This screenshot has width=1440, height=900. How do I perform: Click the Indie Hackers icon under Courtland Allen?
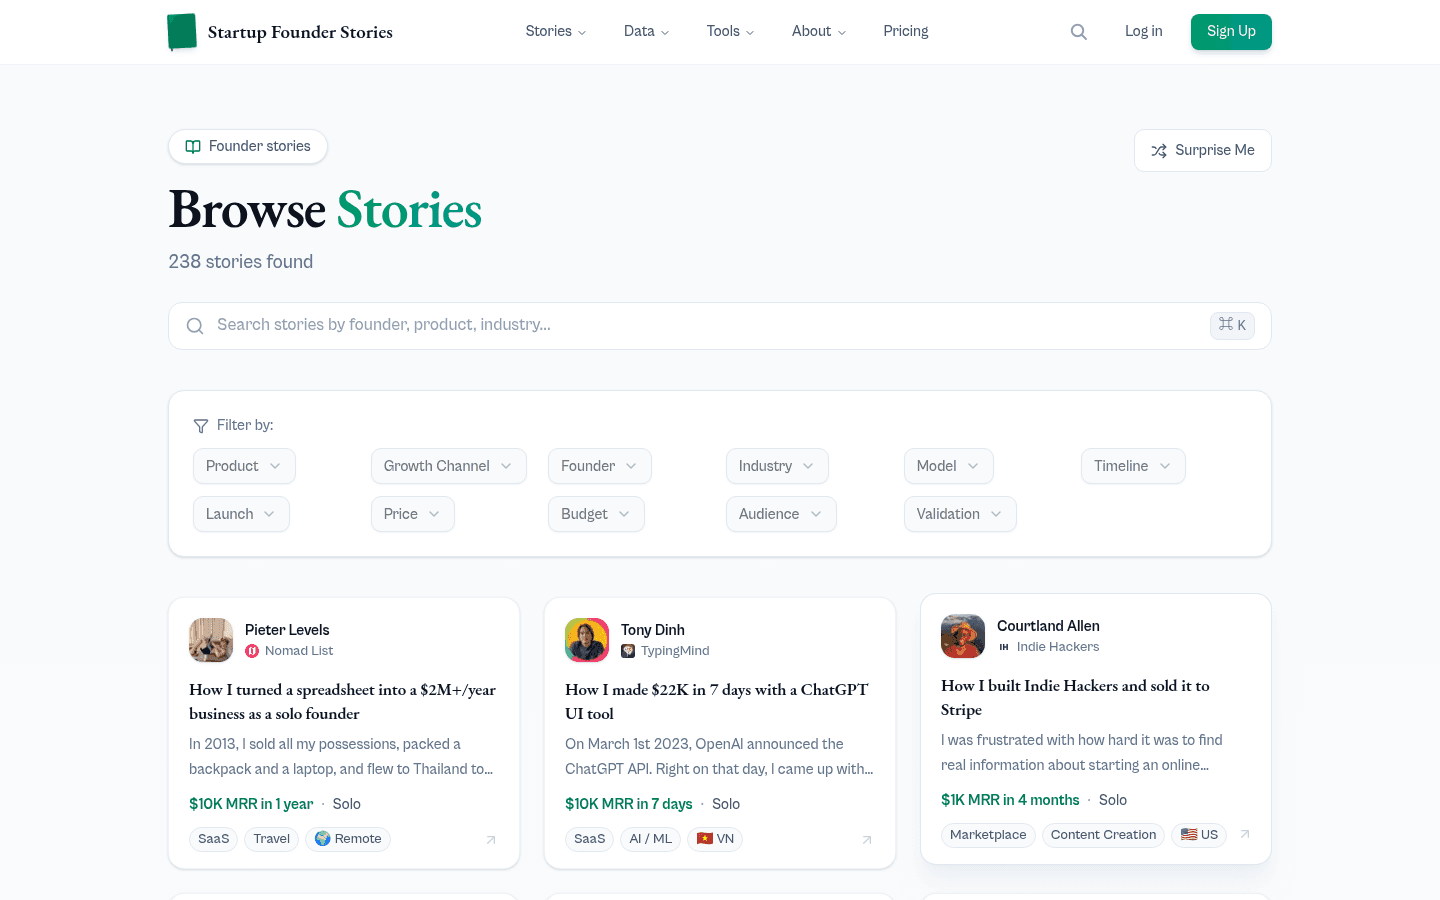point(1004,646)
